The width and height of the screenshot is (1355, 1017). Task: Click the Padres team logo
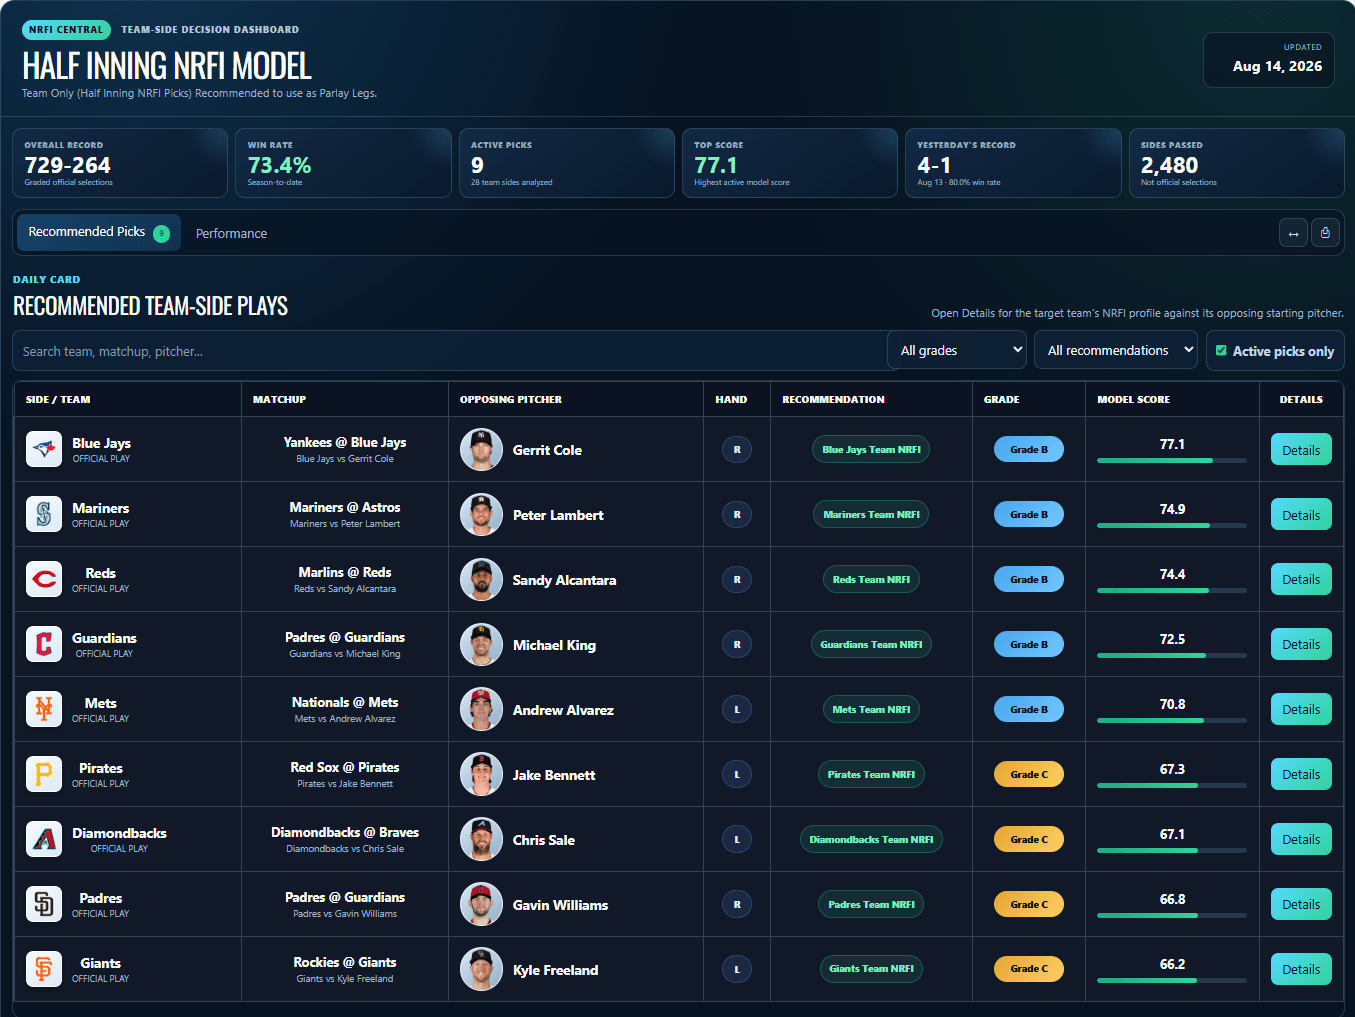coord(44,904)
